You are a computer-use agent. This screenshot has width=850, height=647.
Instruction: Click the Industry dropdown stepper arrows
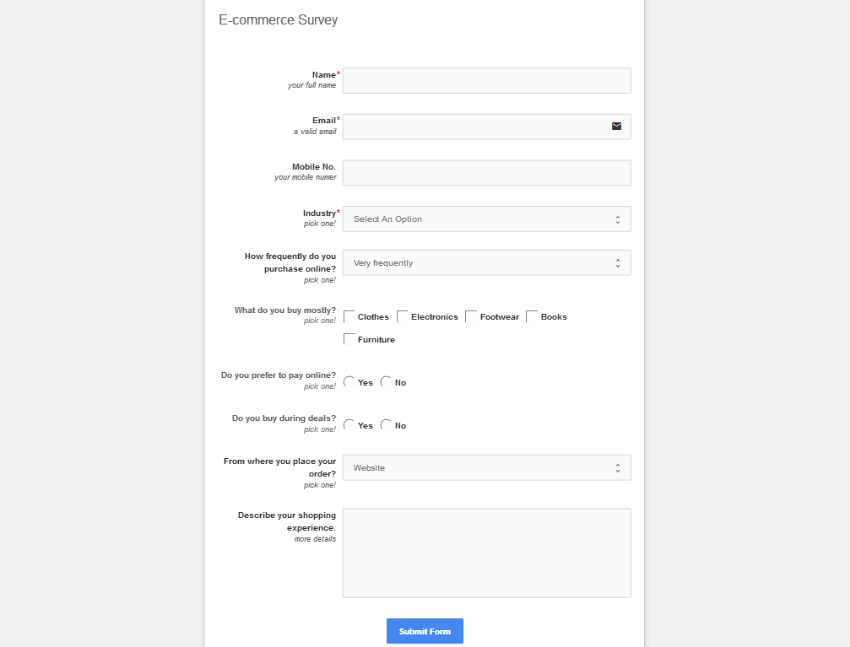tap(620, 218)
